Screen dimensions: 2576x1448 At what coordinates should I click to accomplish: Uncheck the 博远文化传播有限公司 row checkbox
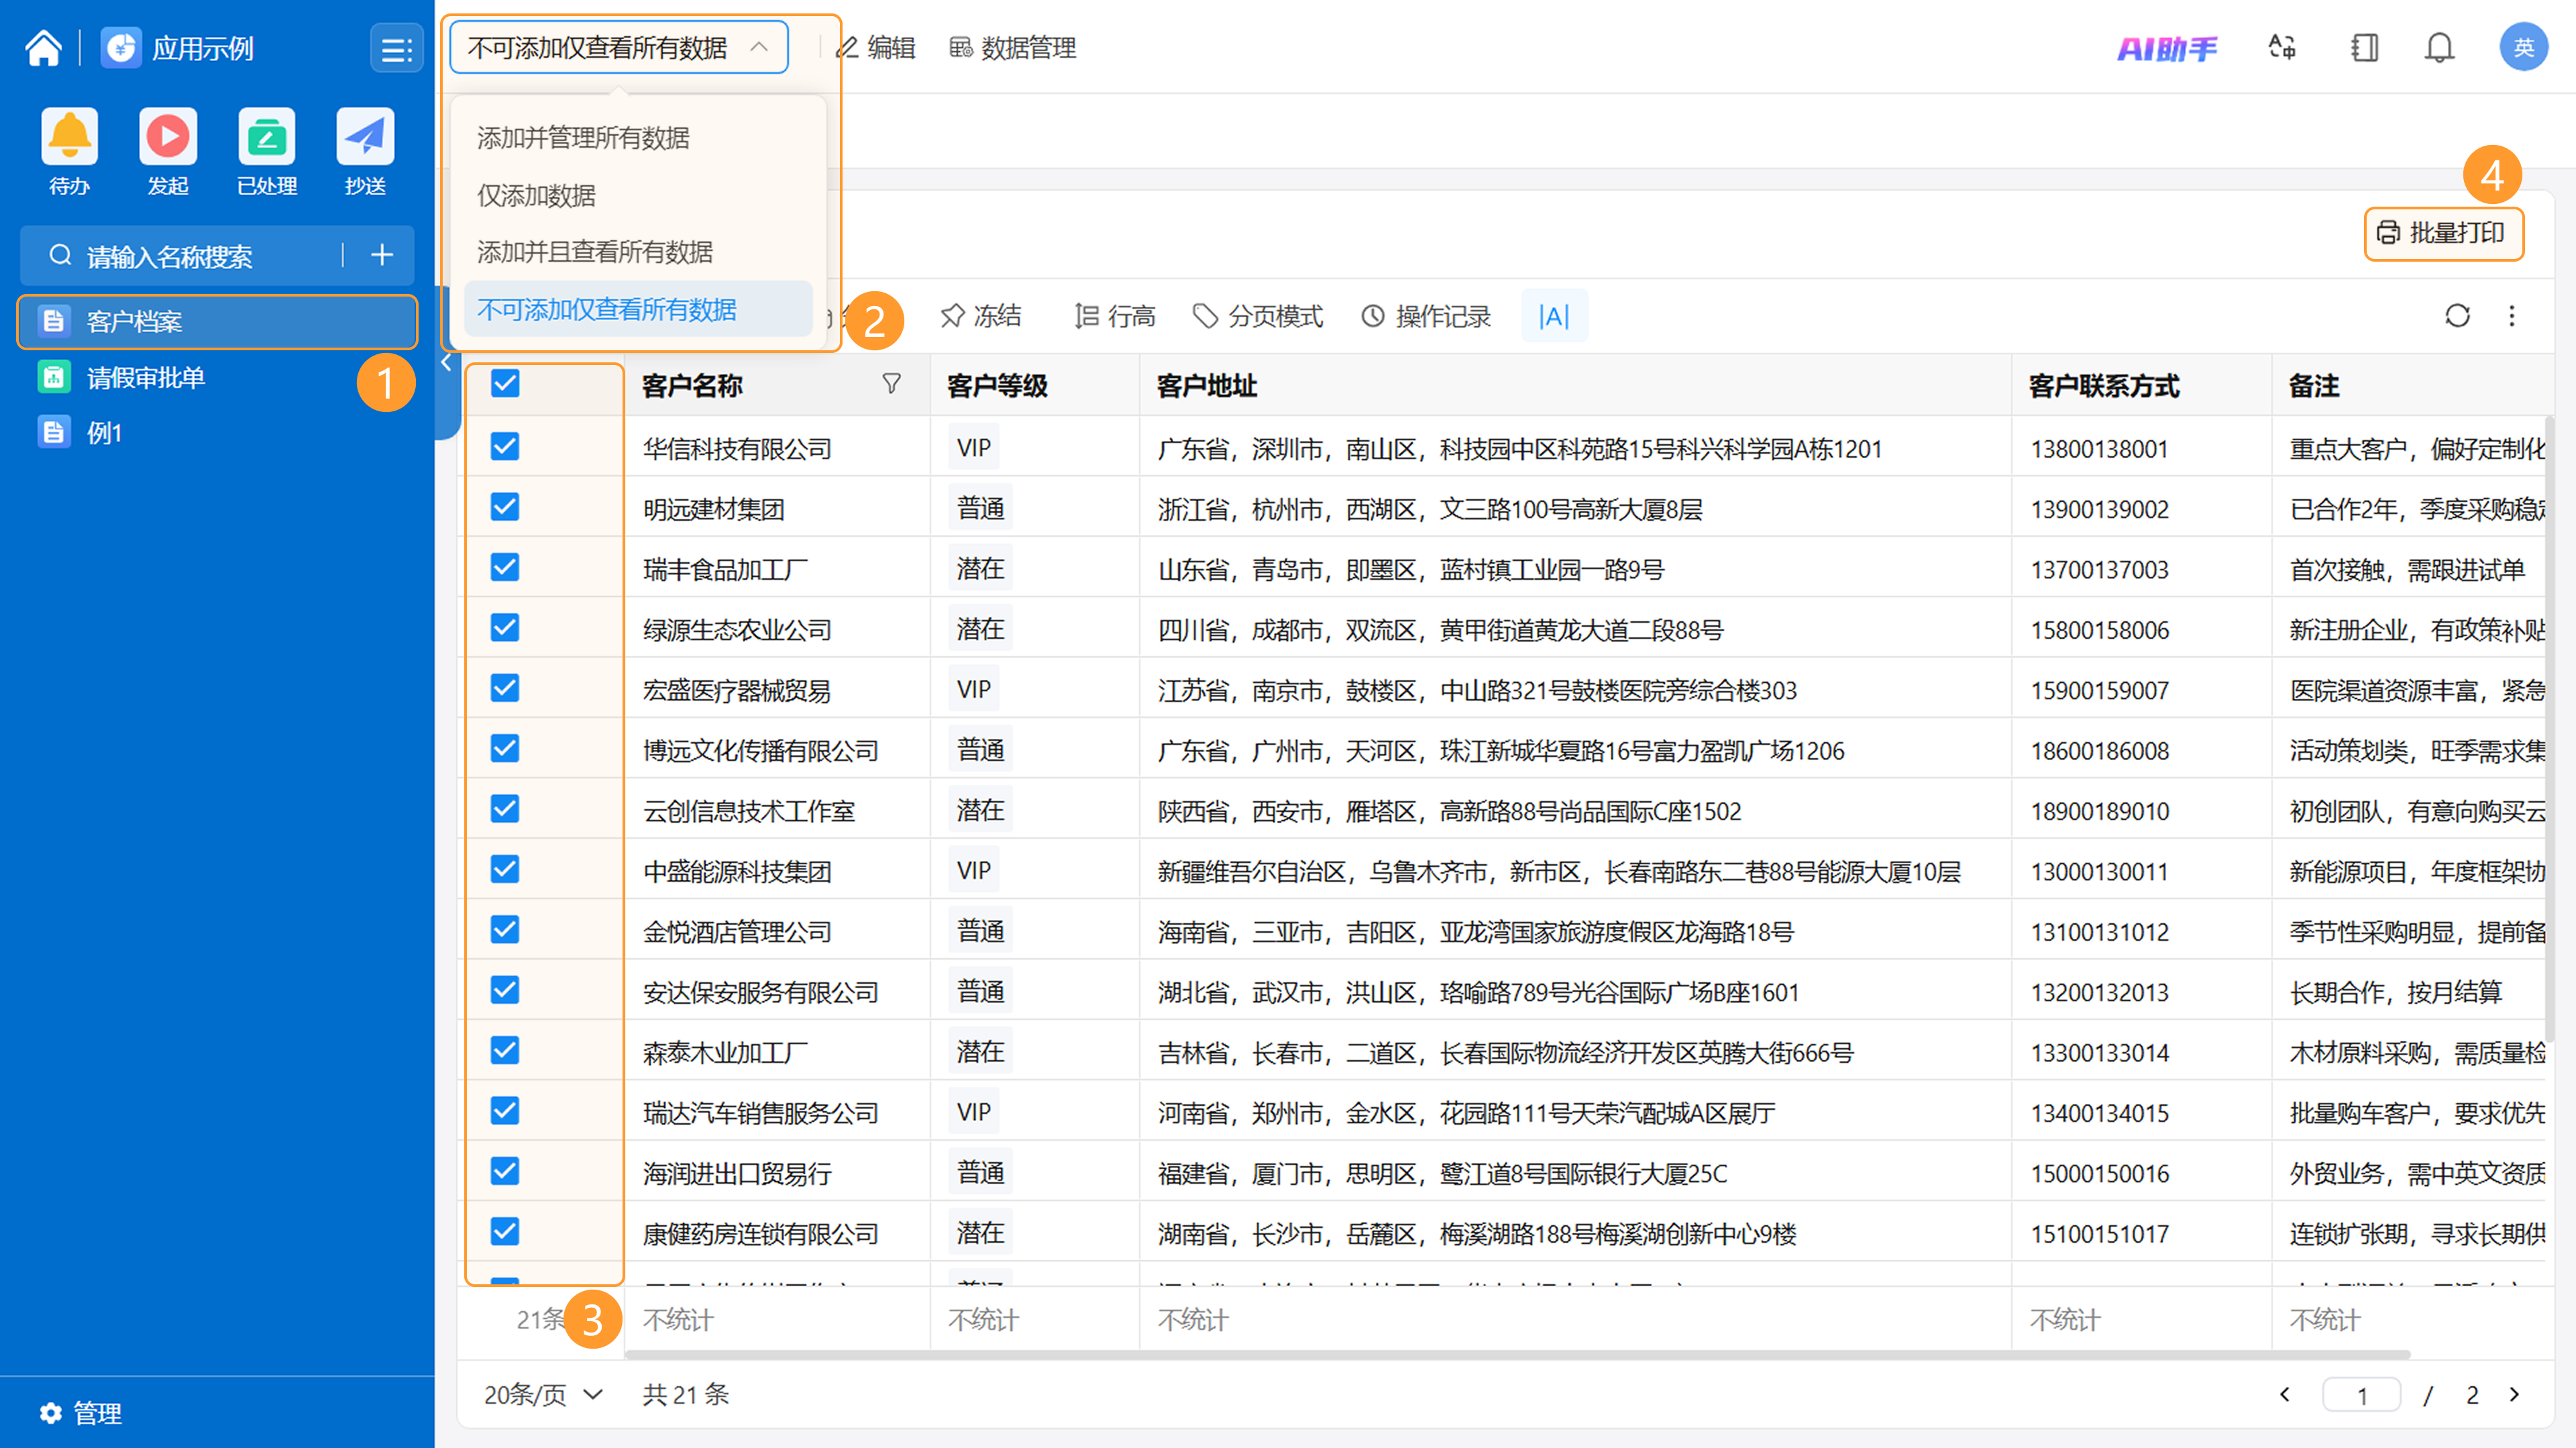point(505,748)
